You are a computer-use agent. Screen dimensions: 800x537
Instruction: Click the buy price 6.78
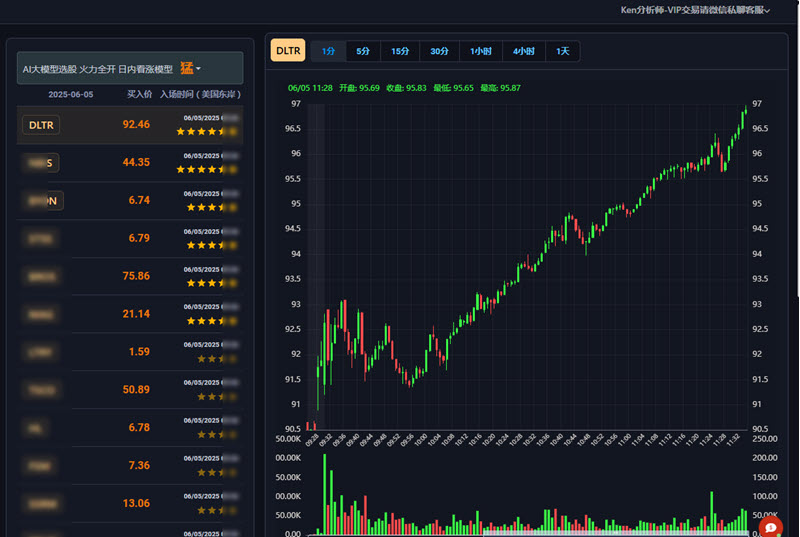pyautogui.click(x=139, y=427)
